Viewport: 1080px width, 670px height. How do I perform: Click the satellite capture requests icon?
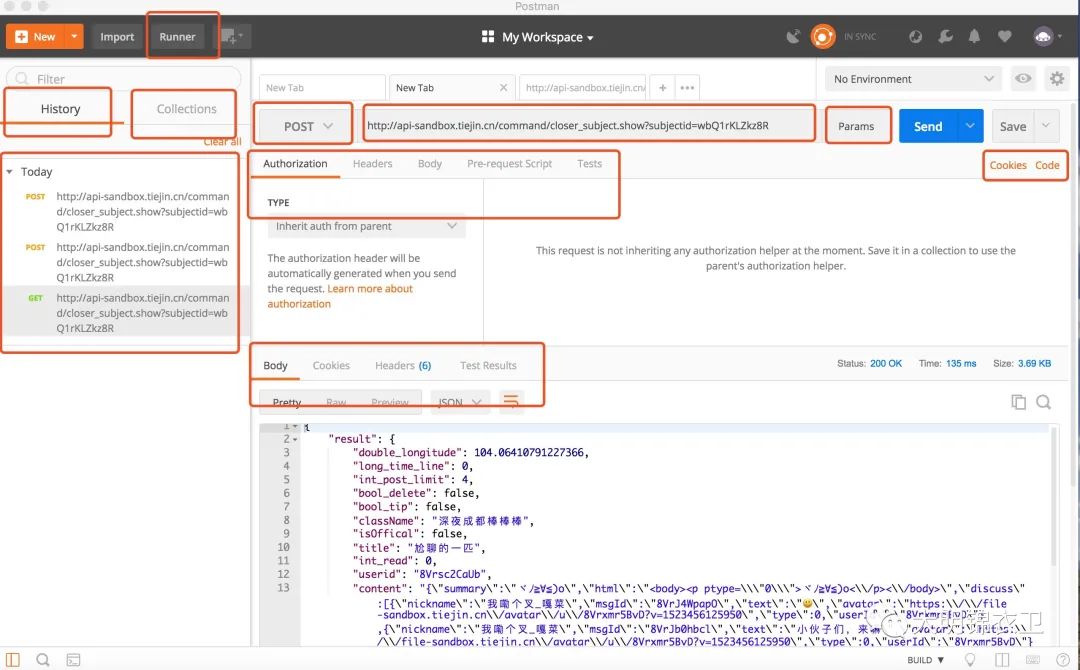(793, 36)
